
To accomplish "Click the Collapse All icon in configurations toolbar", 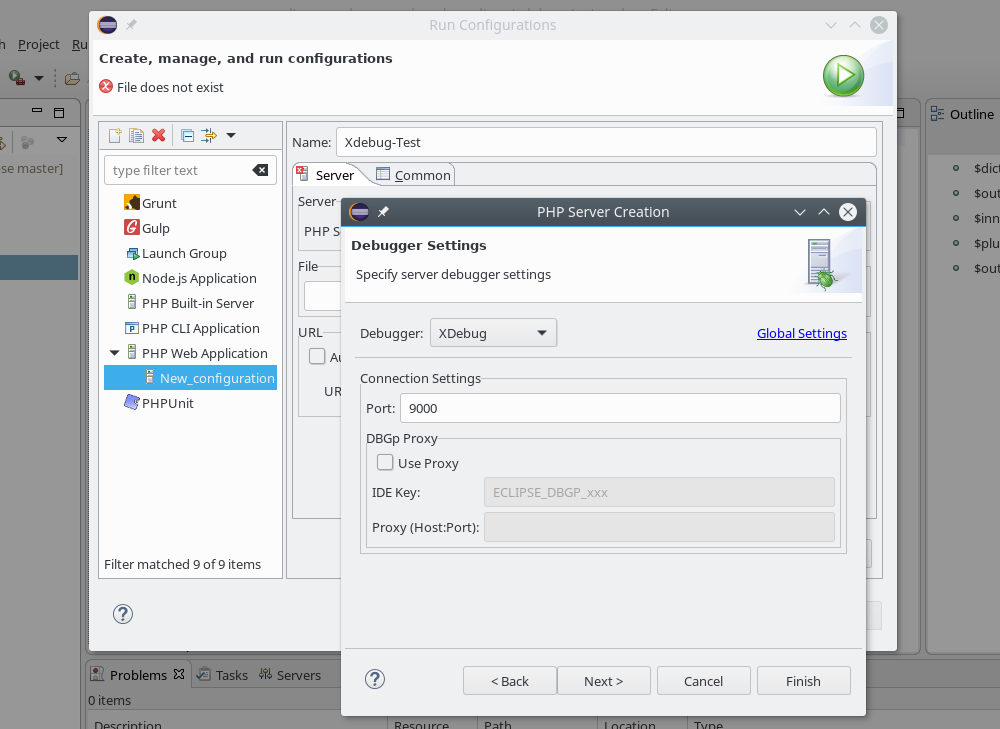I will click(188, 135).
